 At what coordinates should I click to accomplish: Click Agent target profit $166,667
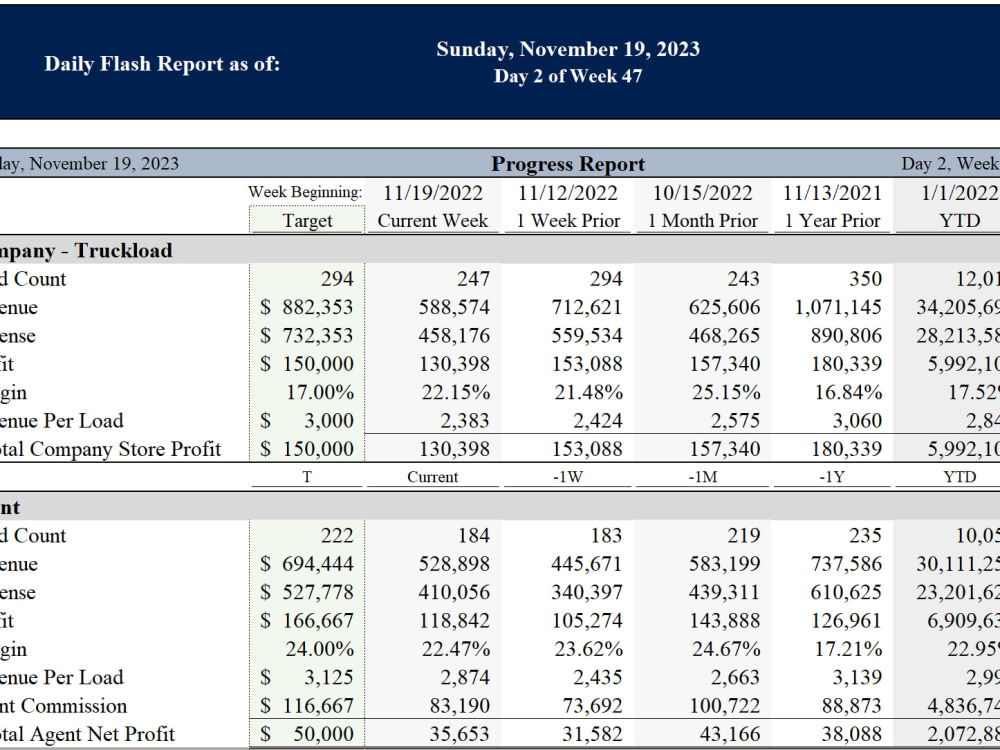(307, 621)
